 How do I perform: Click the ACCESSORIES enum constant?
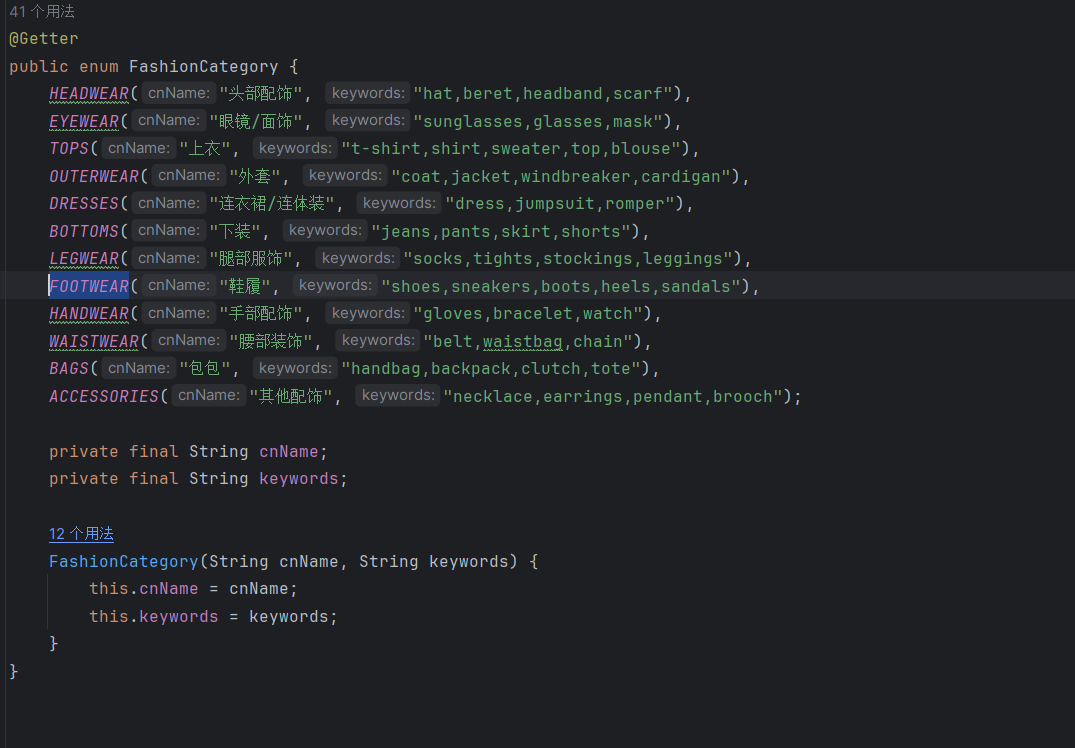(x=104, y=396)
